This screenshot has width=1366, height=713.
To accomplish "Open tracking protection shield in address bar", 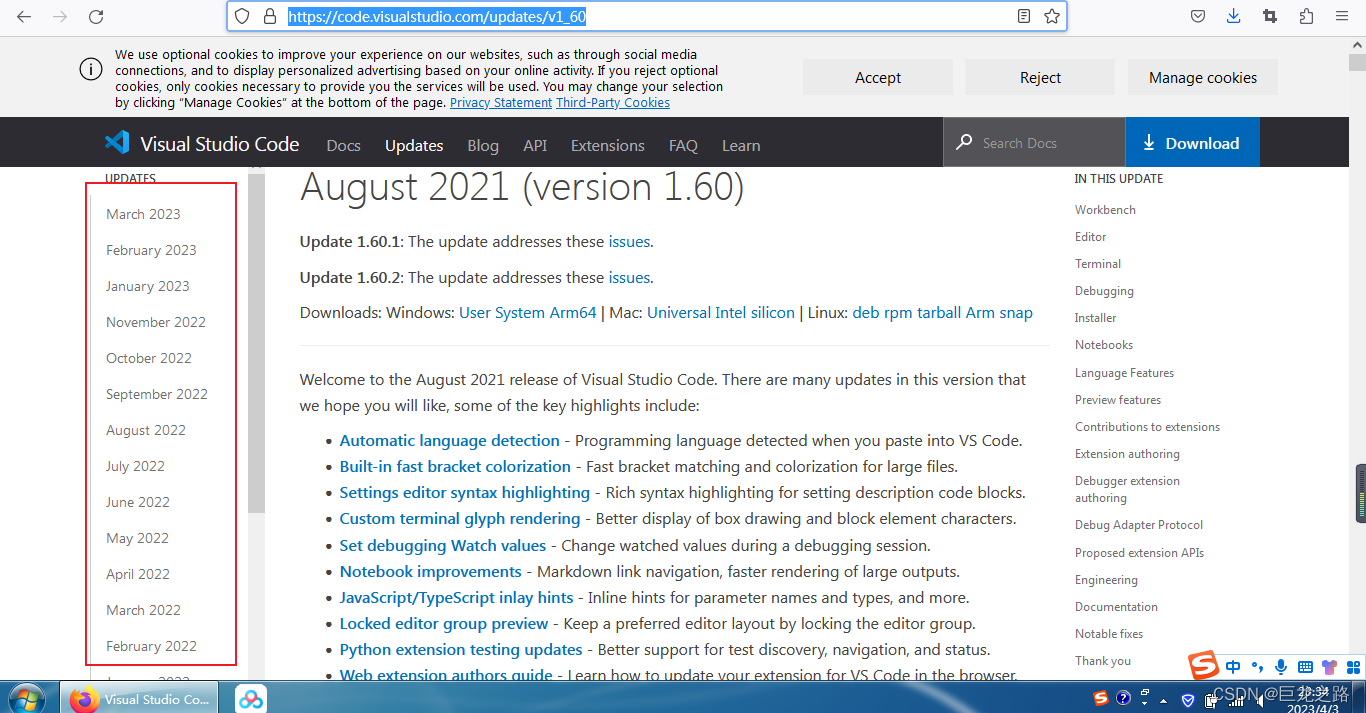I will click(242, 16).
